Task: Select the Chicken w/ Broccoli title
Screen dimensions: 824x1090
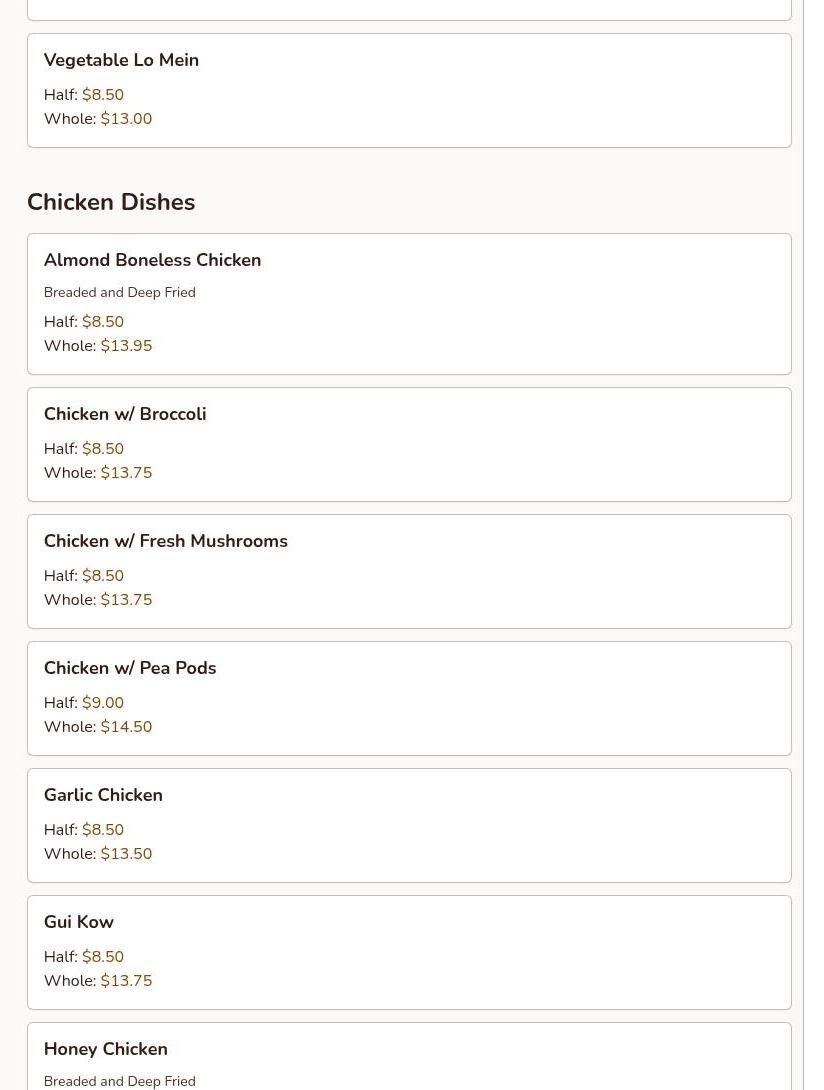Action: point(125,414)
